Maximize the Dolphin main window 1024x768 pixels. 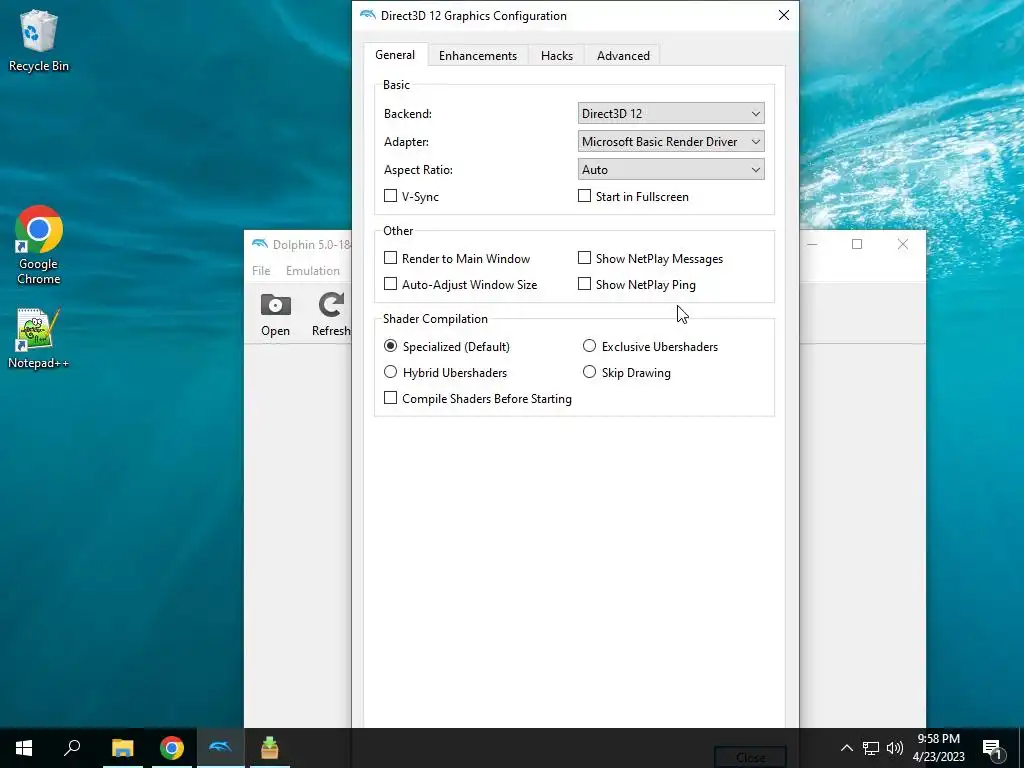pyautogui.click(x=857, y=244)
